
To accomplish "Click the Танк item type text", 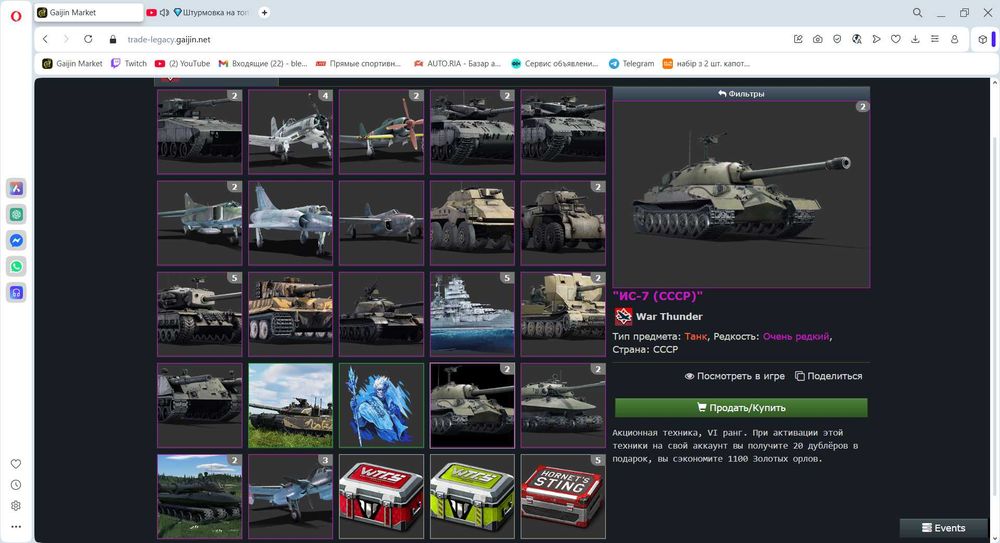I will point(696,336).
